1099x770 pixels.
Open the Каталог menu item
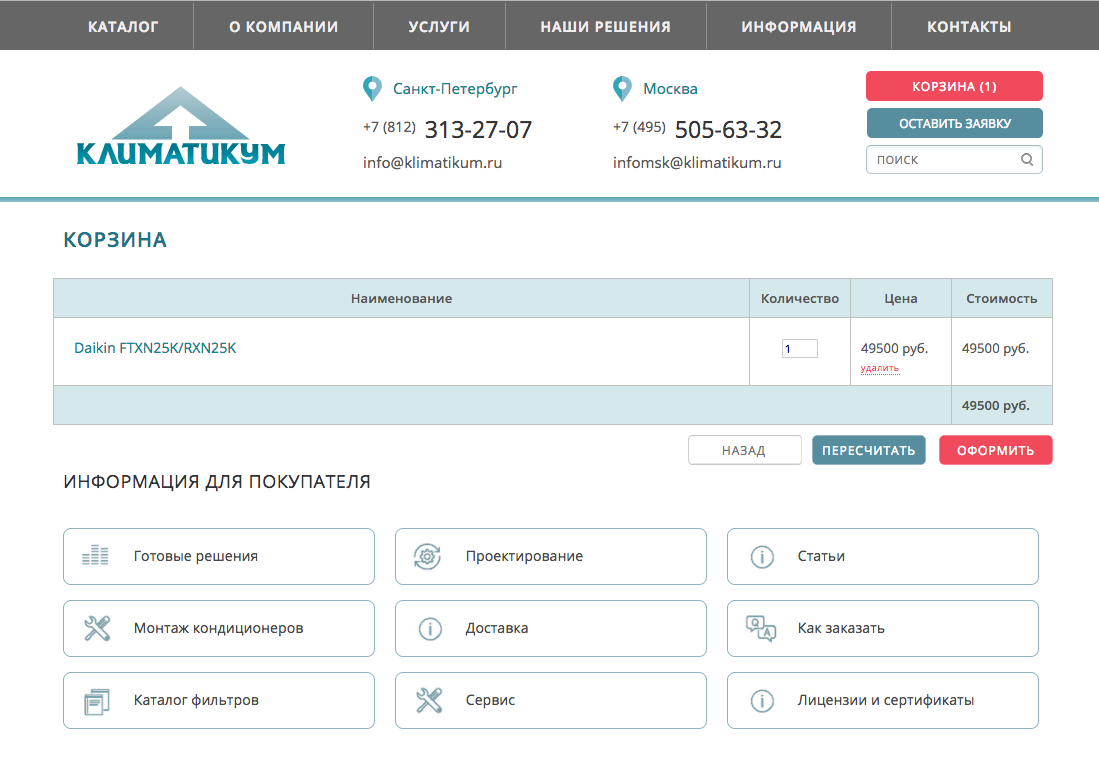click(123, 27)
